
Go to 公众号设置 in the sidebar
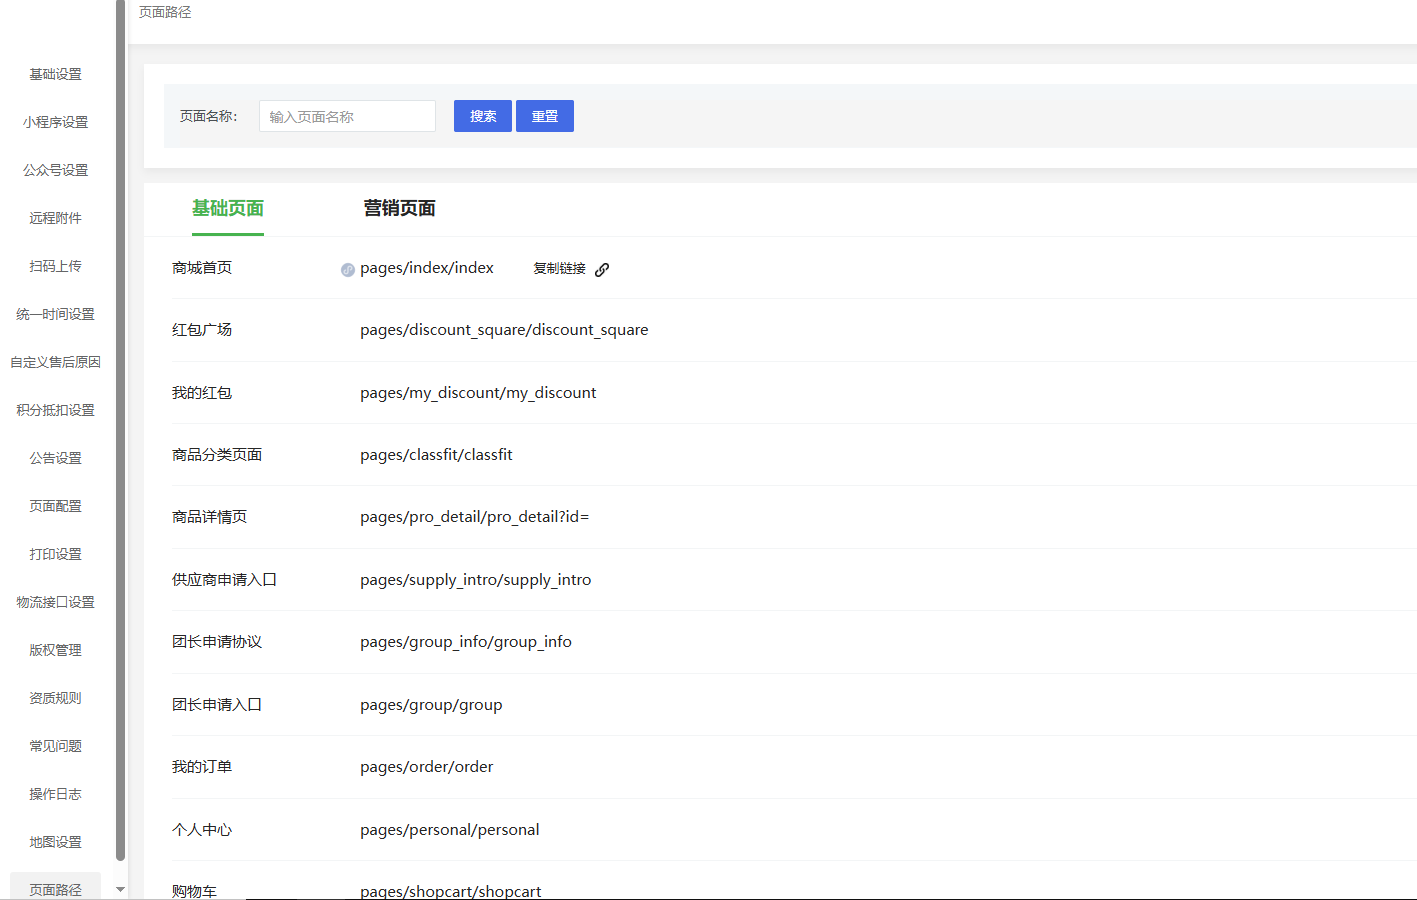pyautogui.click(x=55, y=170)
